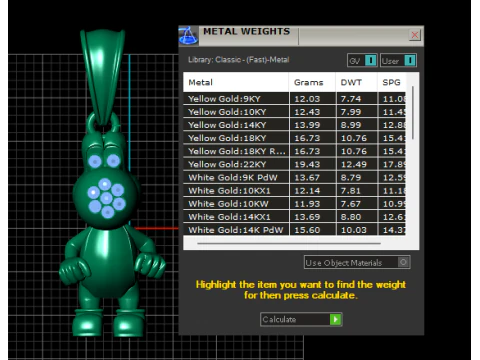The height and width of the screenshot is (360, 480).
Task: Select the White Gold:14KX1 row
Action: [x=294, y=217]
